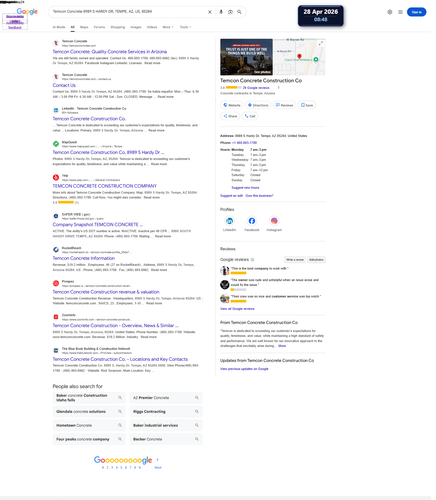
Task: Click 'Suggest new hours' link
Action: tap(245, 188)
